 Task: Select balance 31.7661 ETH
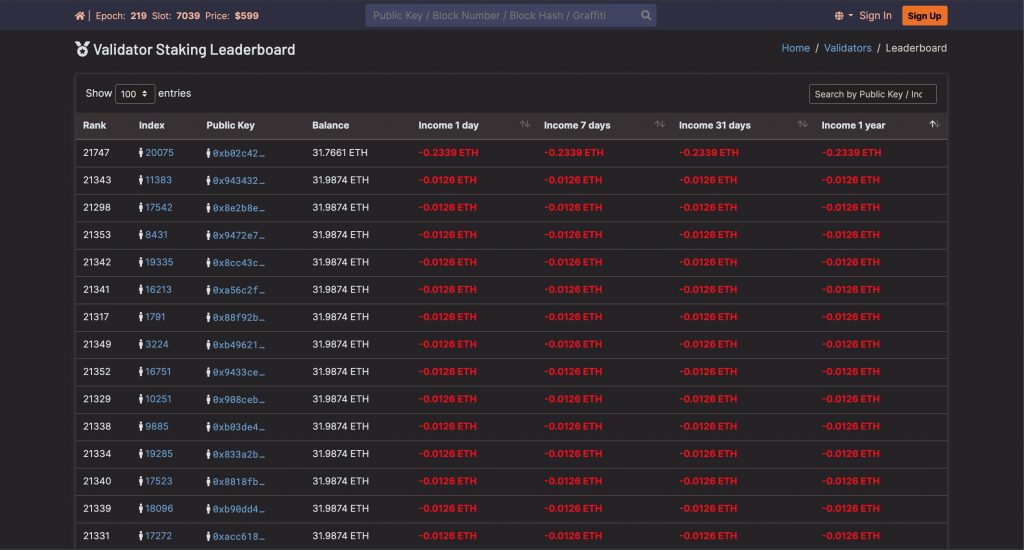point(340,153)
